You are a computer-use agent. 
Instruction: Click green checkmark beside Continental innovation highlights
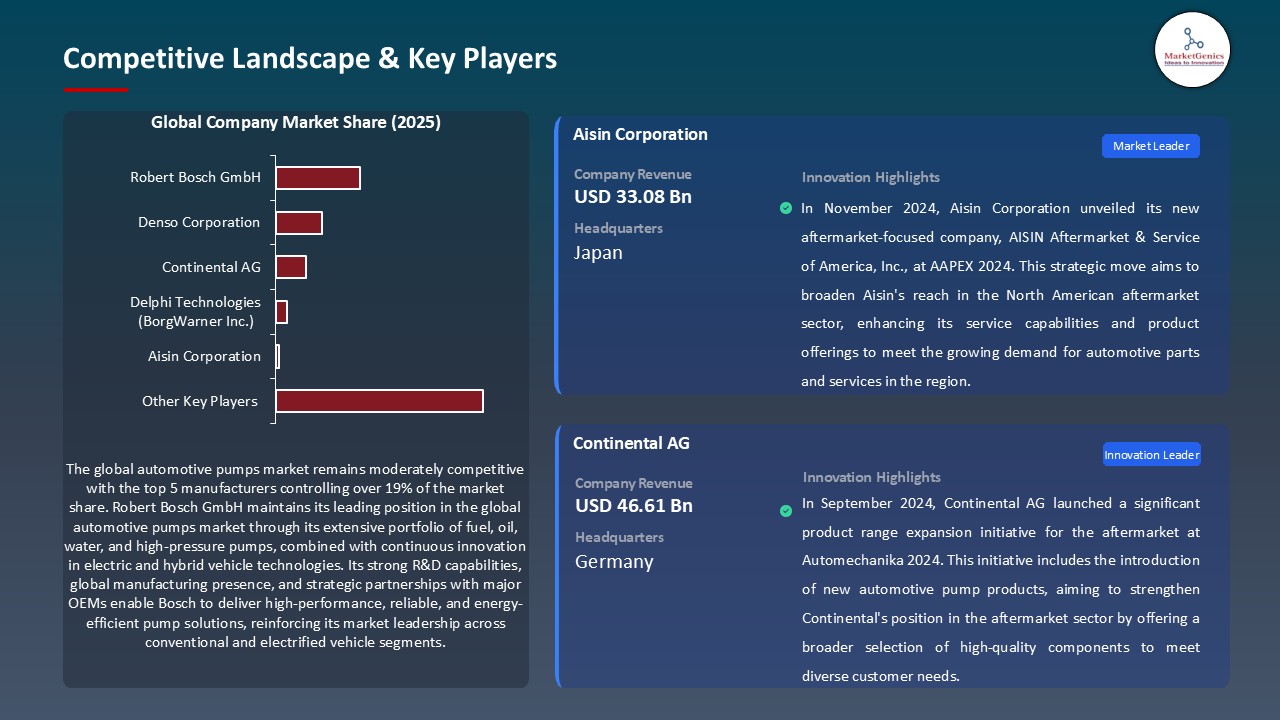click(x=785, y=511)
